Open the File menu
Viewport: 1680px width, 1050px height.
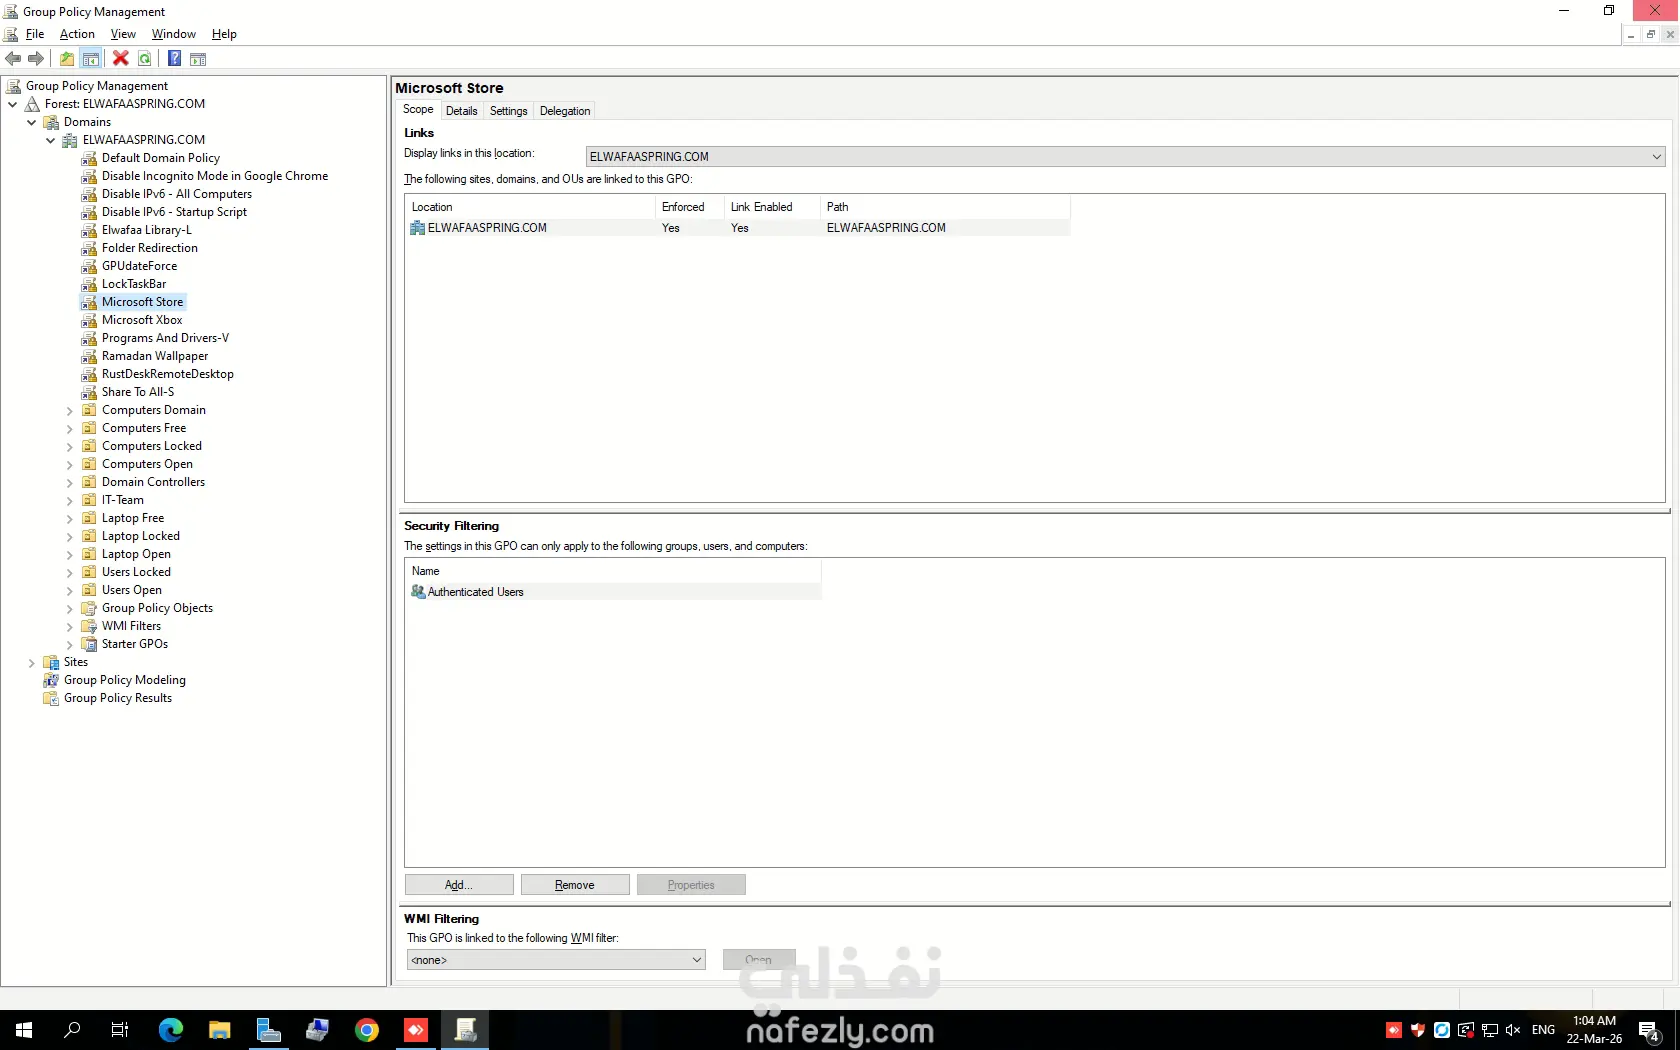click(35, 34)
